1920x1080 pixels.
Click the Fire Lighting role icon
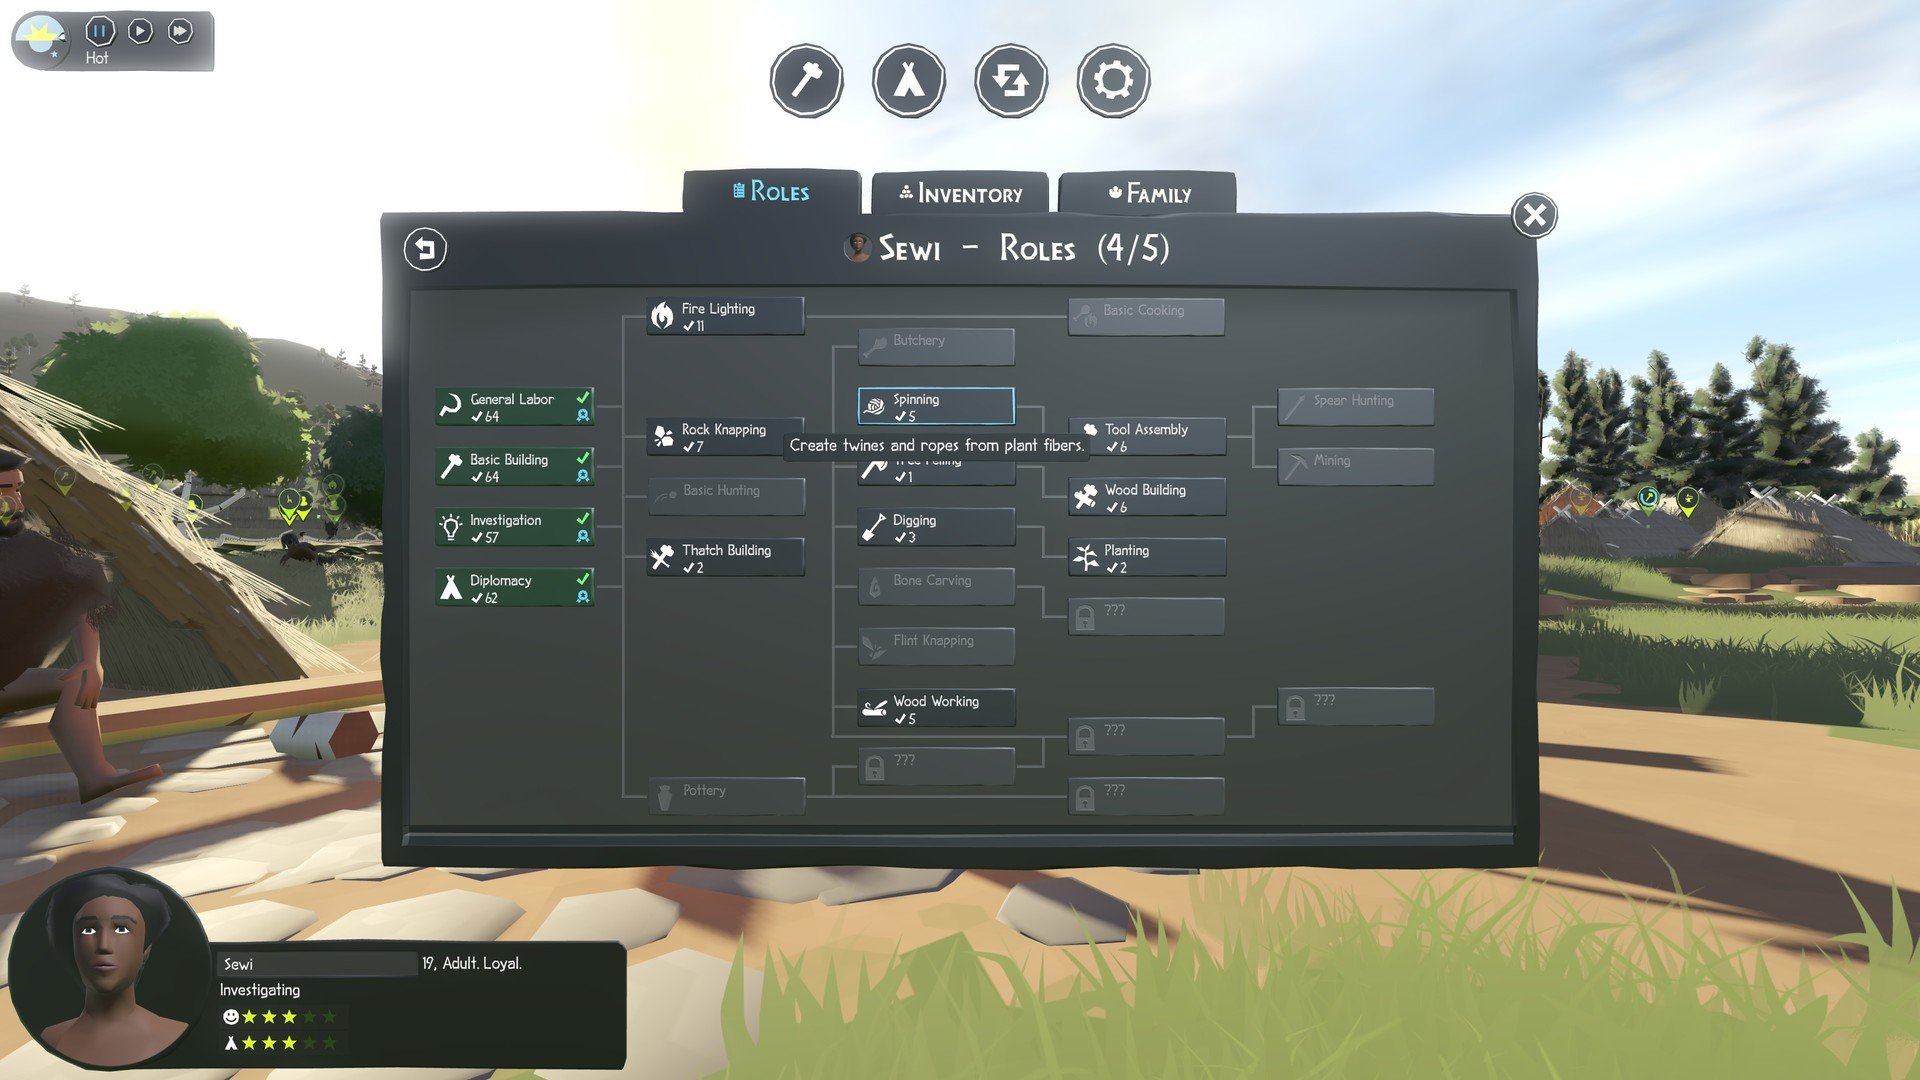[659, 315]
